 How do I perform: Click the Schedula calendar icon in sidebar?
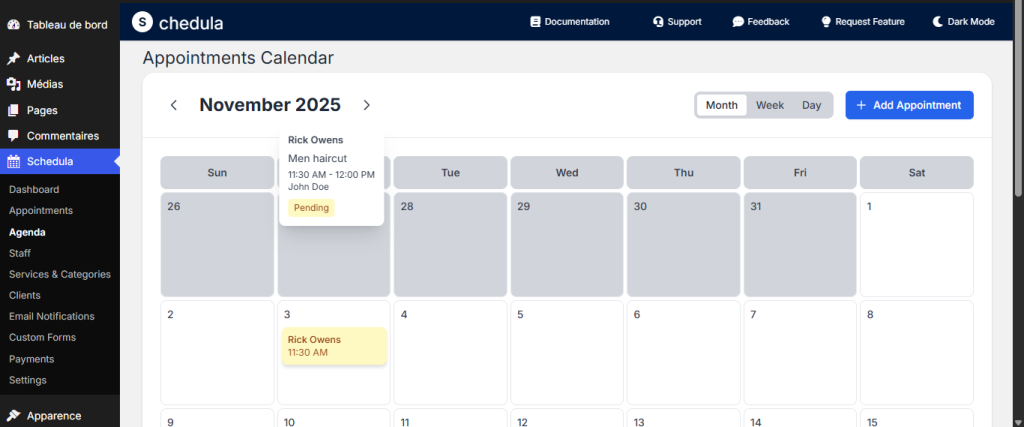14,161
